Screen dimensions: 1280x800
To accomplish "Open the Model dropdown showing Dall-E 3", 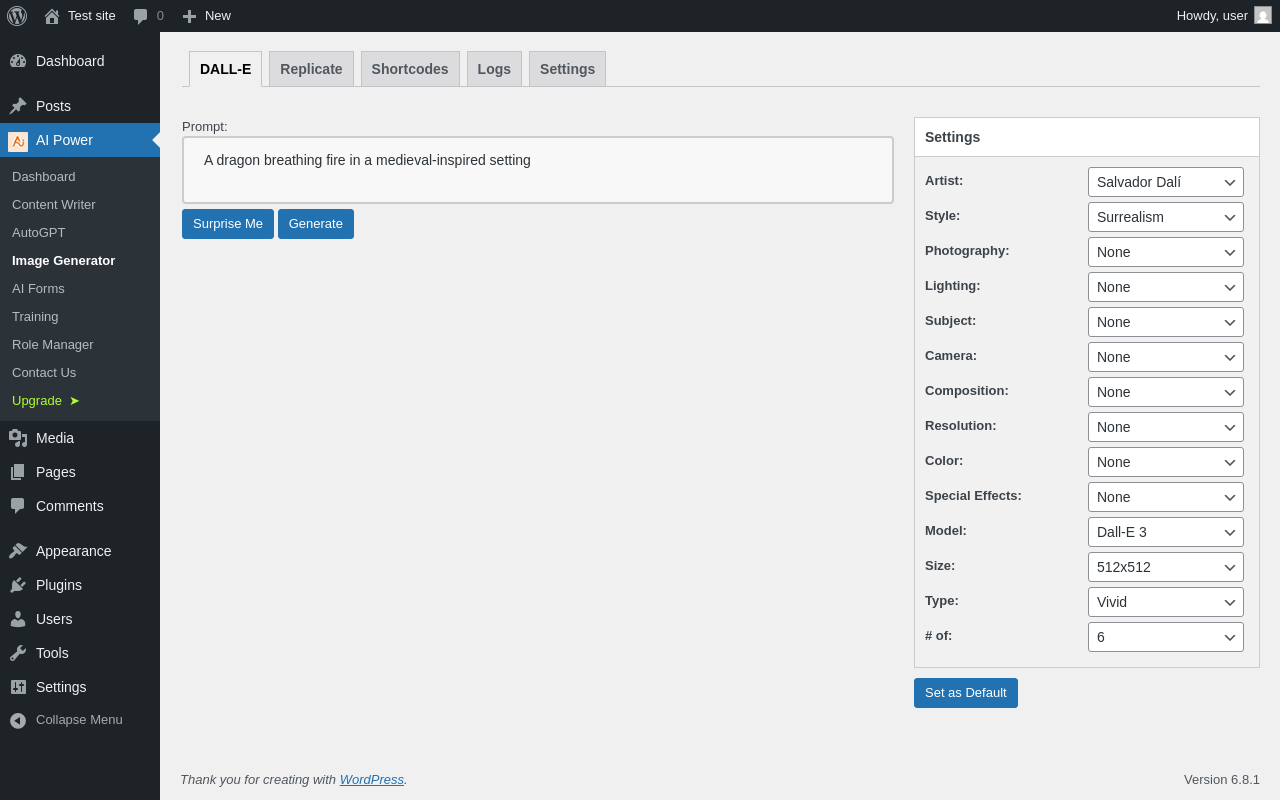I will pos(1166,532).
